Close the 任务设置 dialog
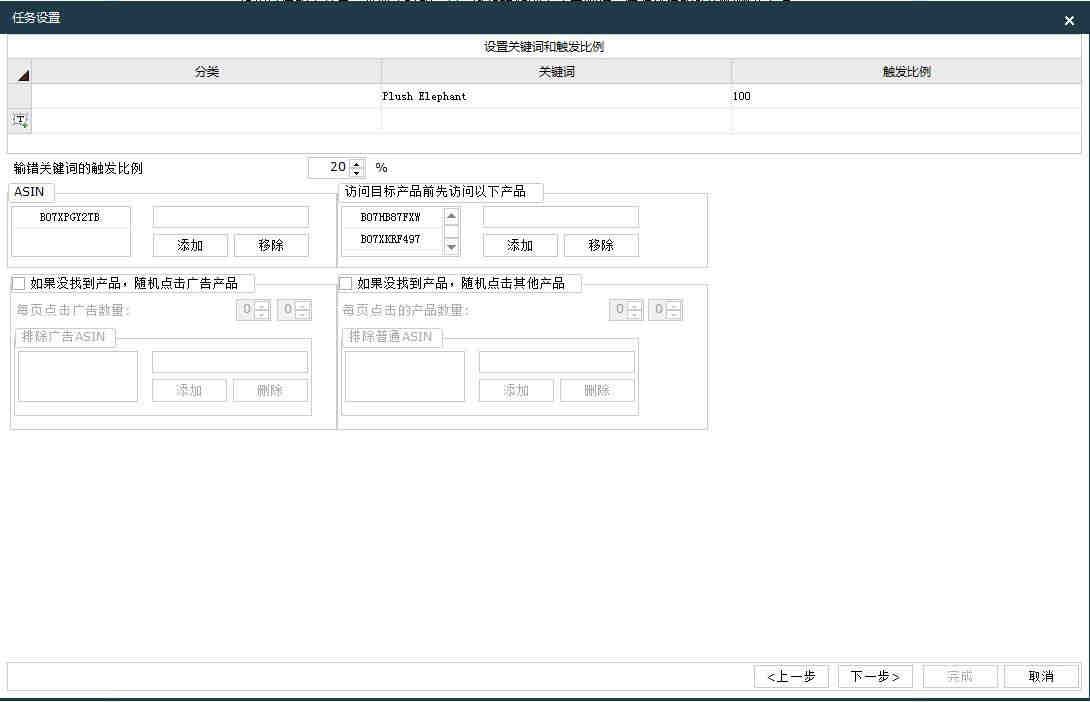The width and height of the screenshot is (1090, 702). [x=1069, y=21]
